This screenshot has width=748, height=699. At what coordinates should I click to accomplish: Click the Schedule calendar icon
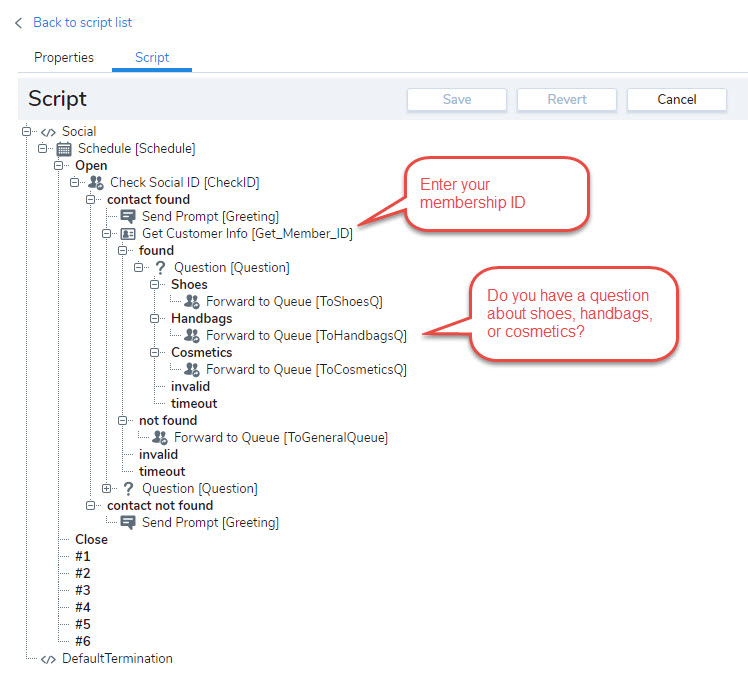click(64, 149)
